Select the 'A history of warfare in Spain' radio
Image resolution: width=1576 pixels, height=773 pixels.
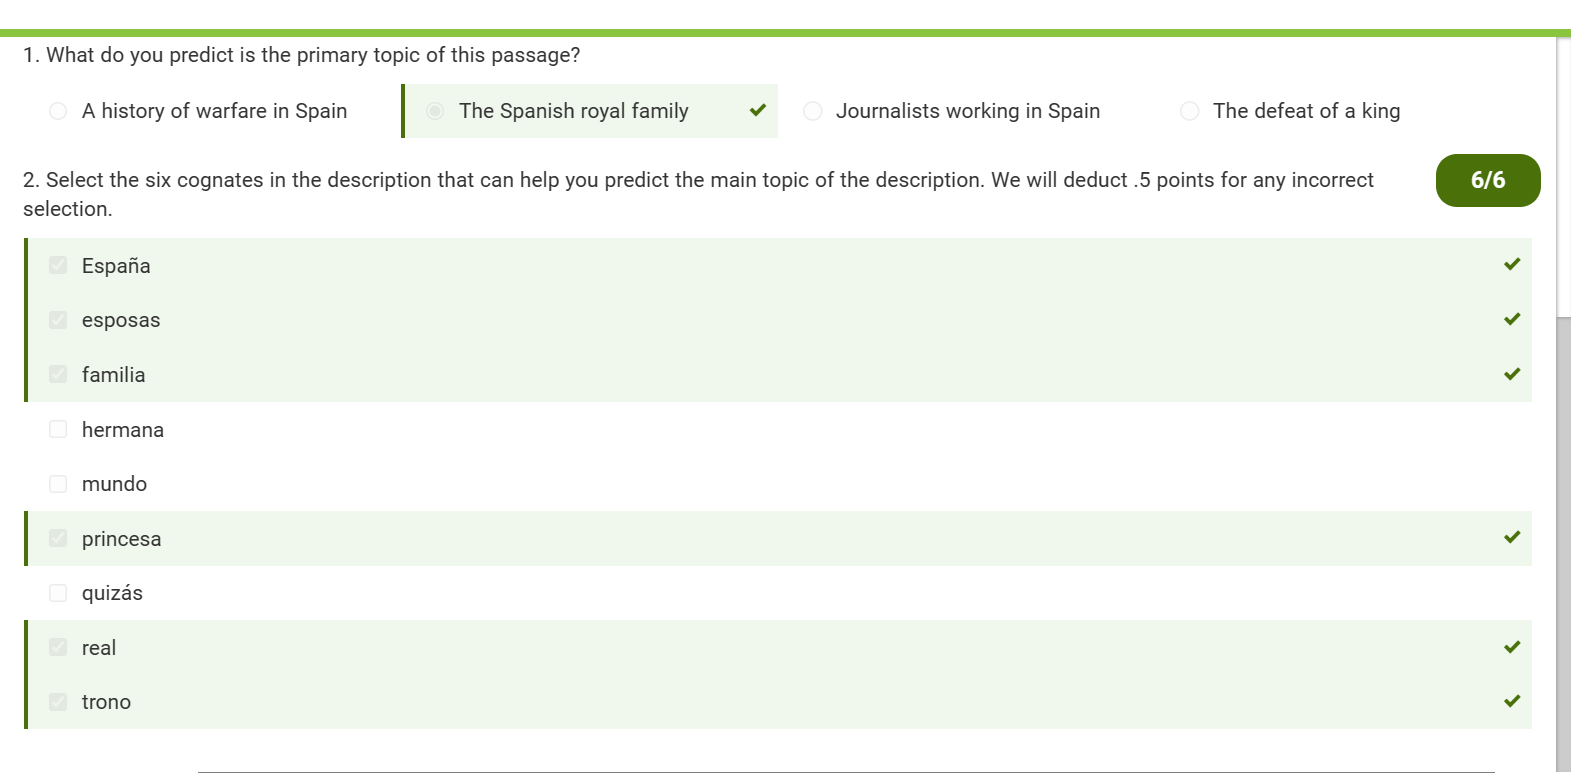click(x=58, y=111)
